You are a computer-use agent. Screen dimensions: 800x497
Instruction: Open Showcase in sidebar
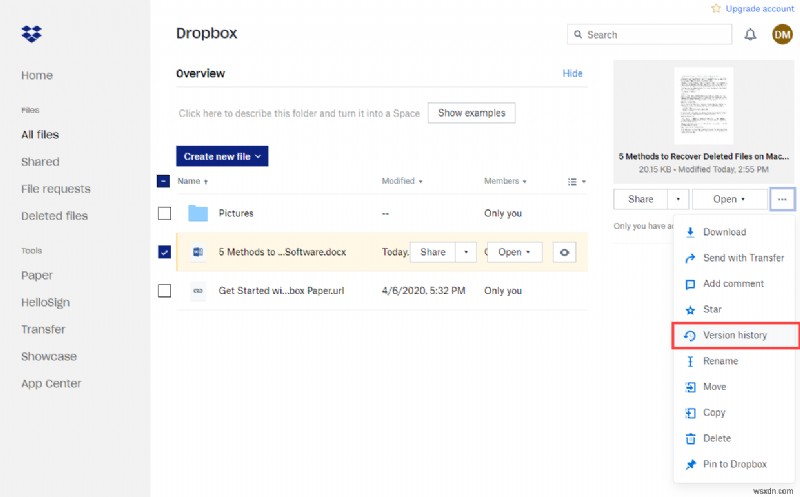click(49, 357)
